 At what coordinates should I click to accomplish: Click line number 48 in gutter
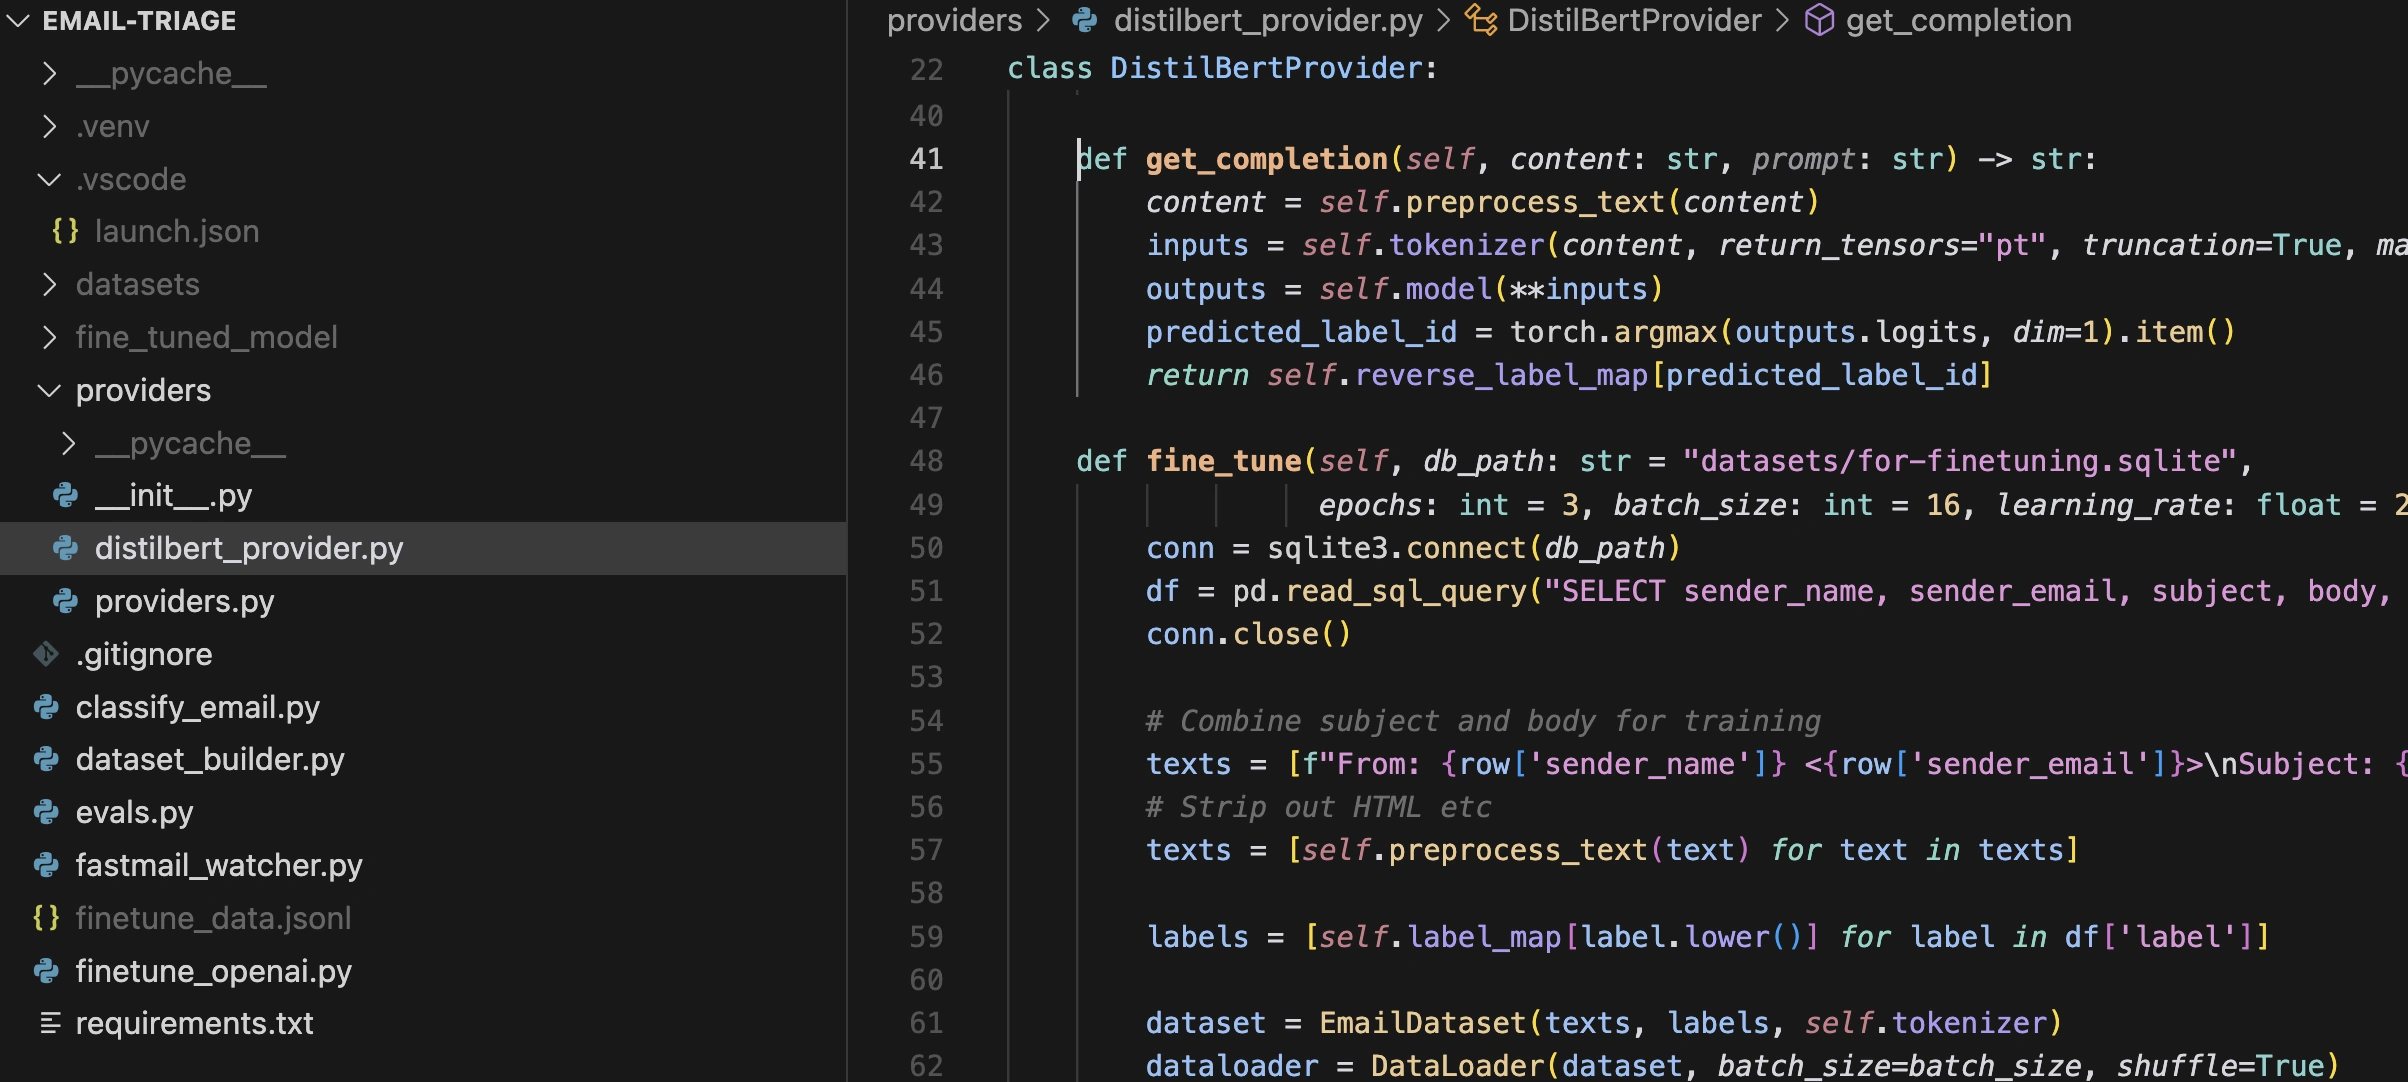click(926, 461)
